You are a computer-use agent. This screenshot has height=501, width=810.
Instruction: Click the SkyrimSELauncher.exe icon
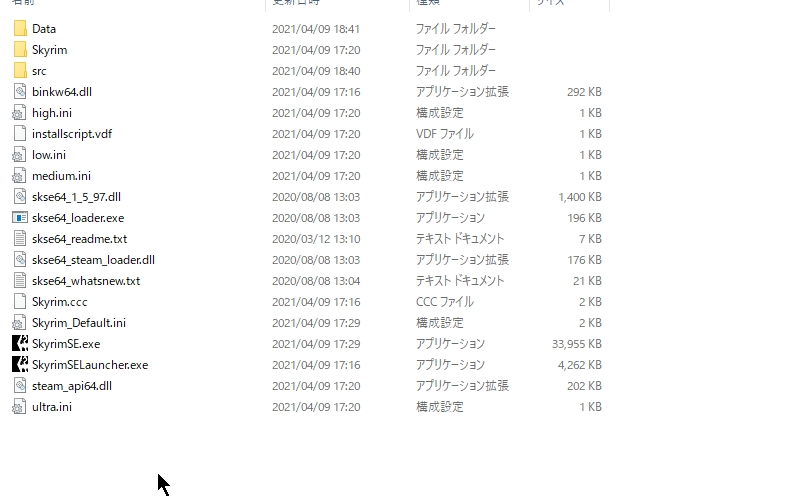(x=20, y=365)
